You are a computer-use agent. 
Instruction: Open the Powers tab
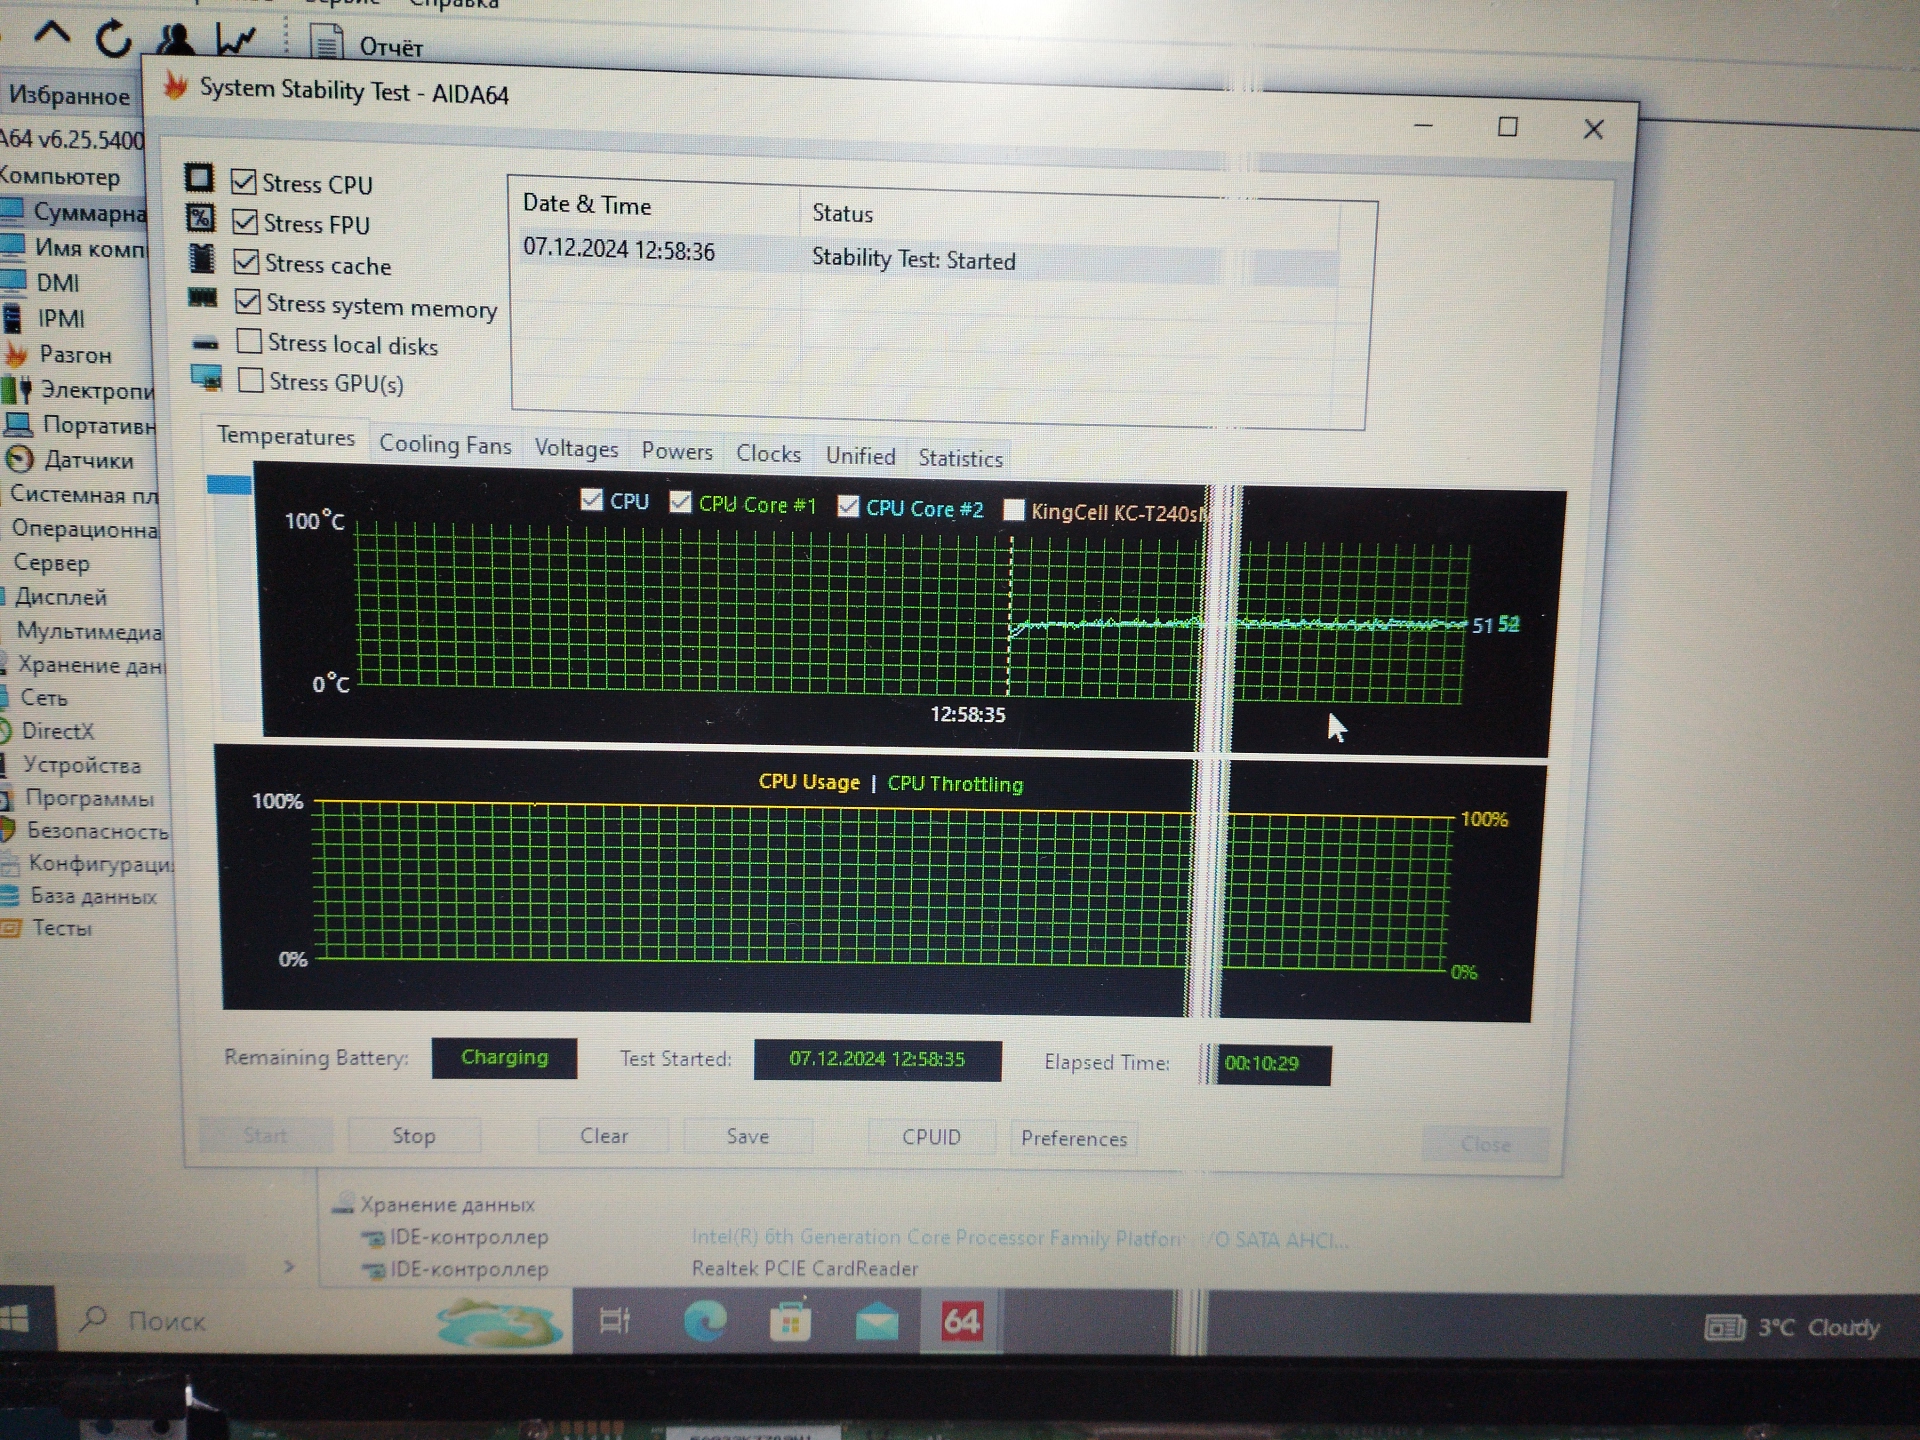click(x=677, y=452)
